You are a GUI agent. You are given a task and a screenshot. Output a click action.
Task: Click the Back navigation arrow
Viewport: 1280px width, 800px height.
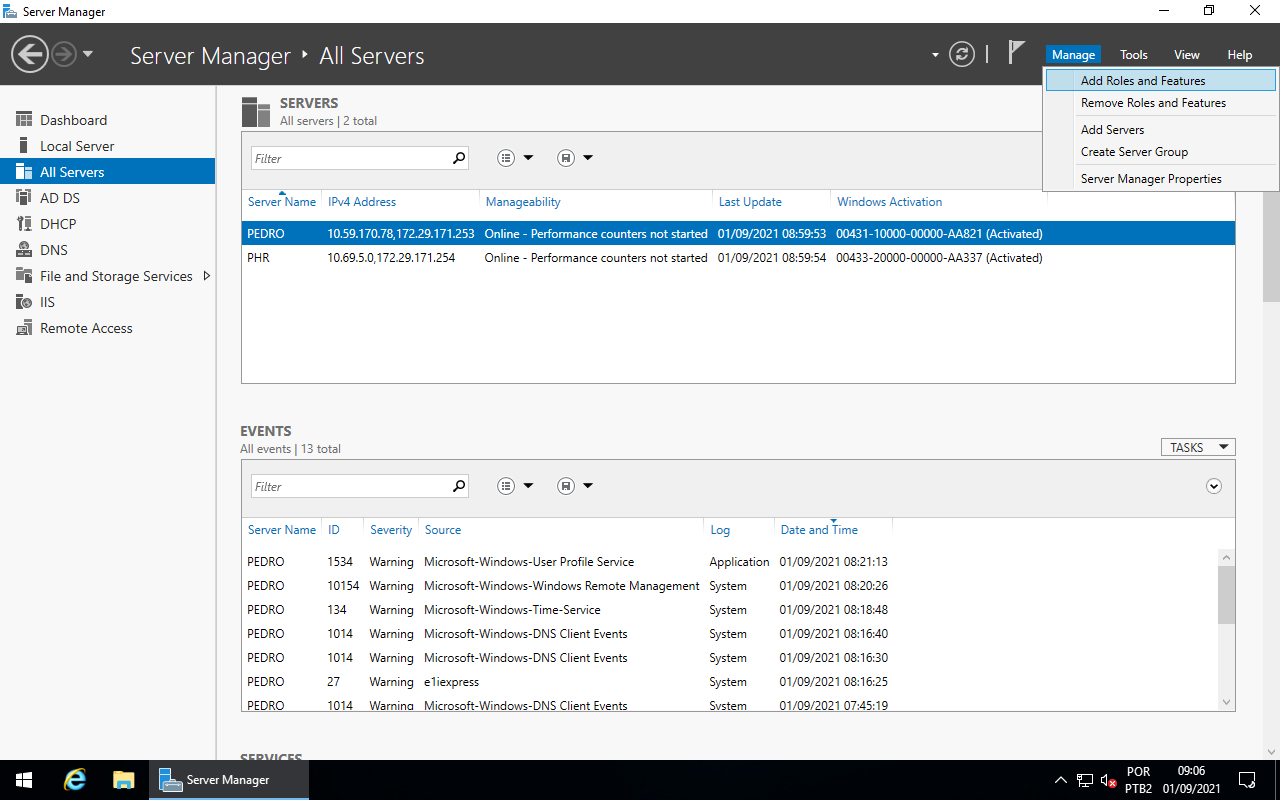pyautogui.click(x=30, y=55)
